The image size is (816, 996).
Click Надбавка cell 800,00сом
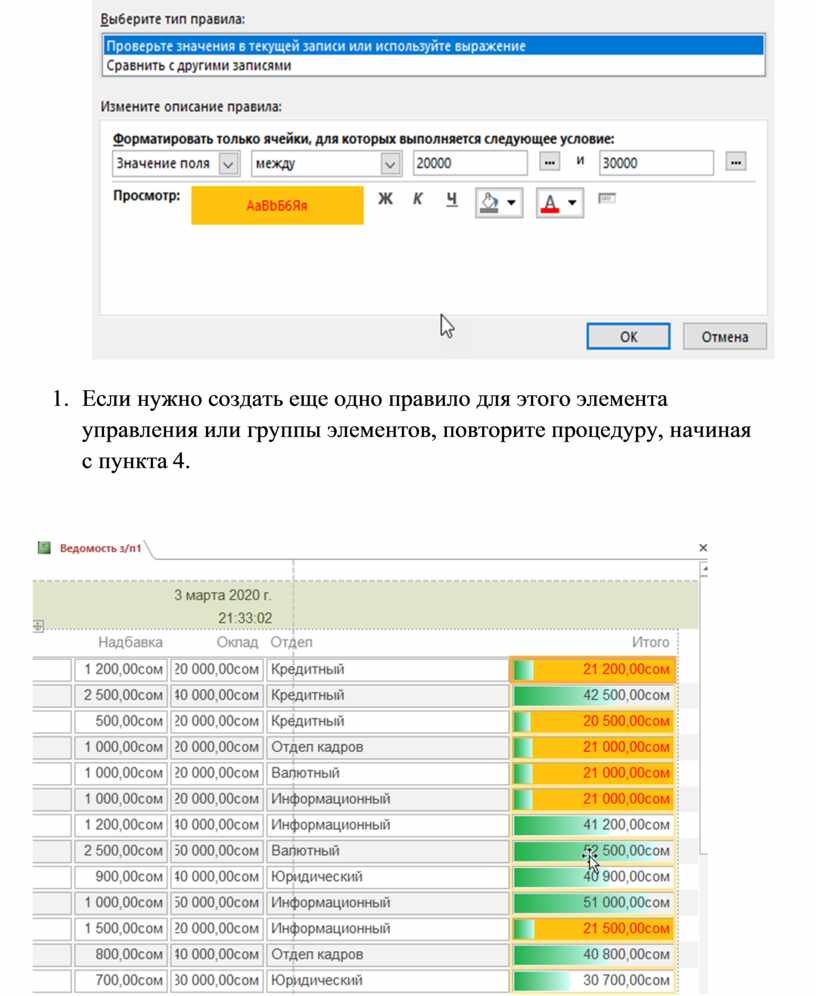coord(121,955)
